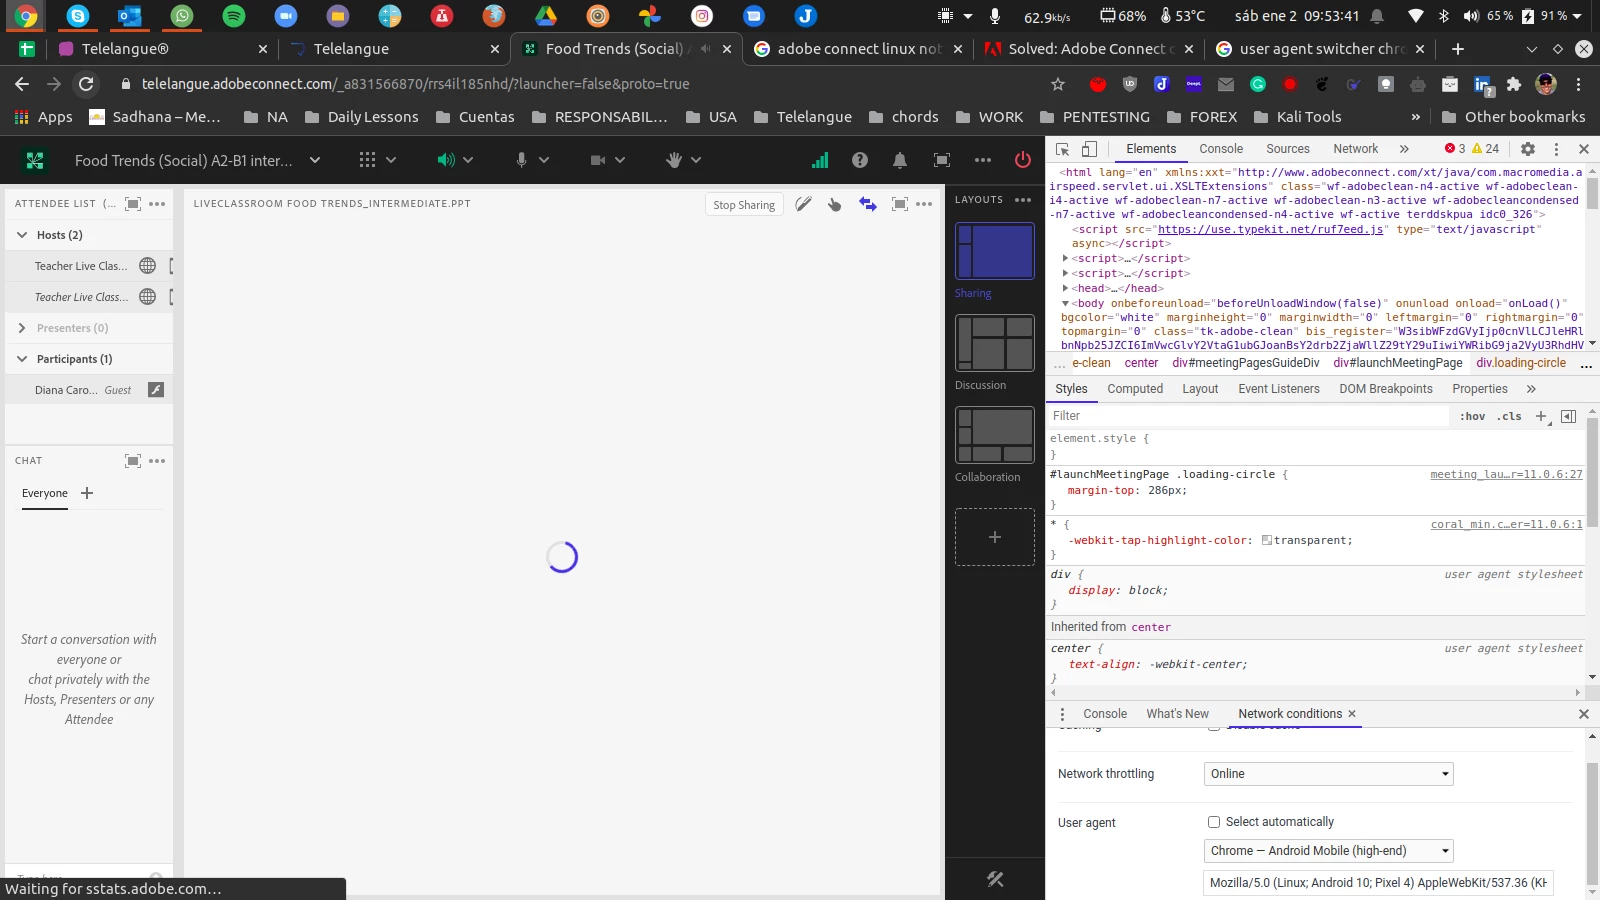Open the Layout styles tab
Image resolution: width=1600 pixels, height=900 pixels.
point(1200,389)
